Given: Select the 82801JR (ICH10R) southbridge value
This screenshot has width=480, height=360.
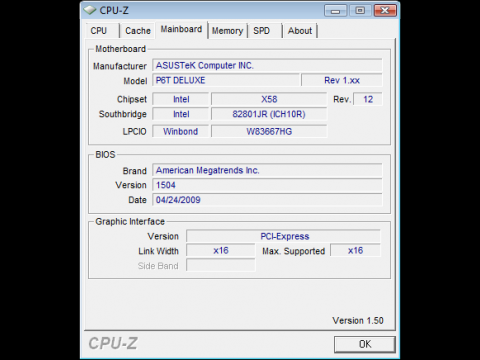Looking at the screenshot, I should (269, 114).
